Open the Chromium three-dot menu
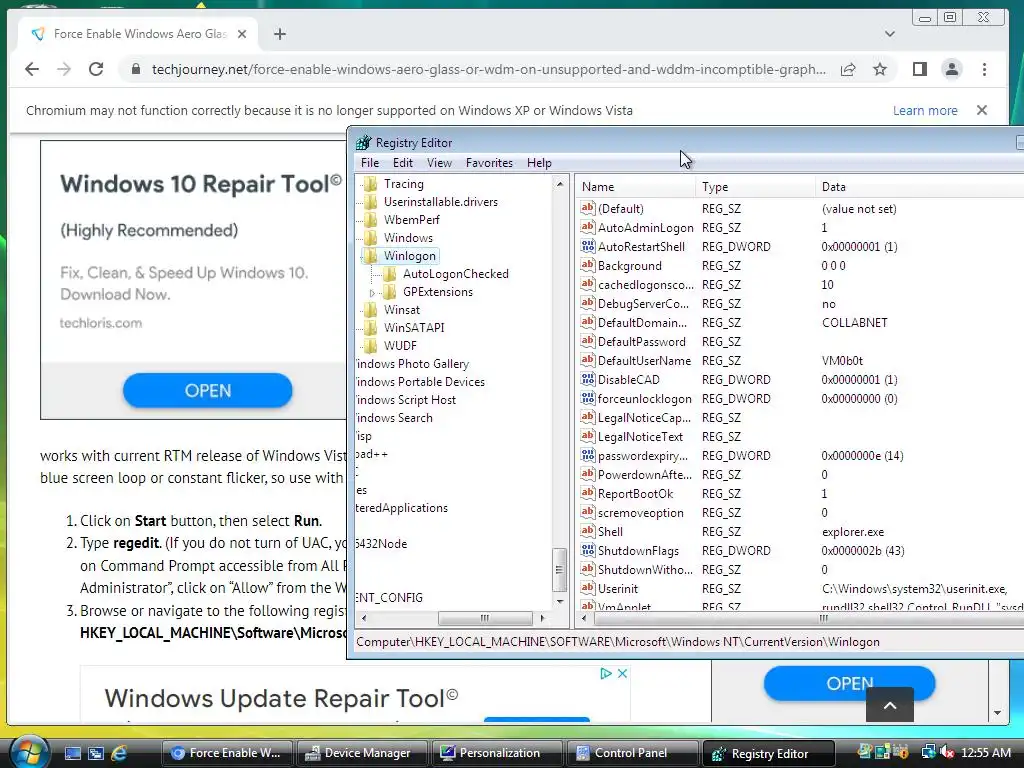 tap(984, 69)
